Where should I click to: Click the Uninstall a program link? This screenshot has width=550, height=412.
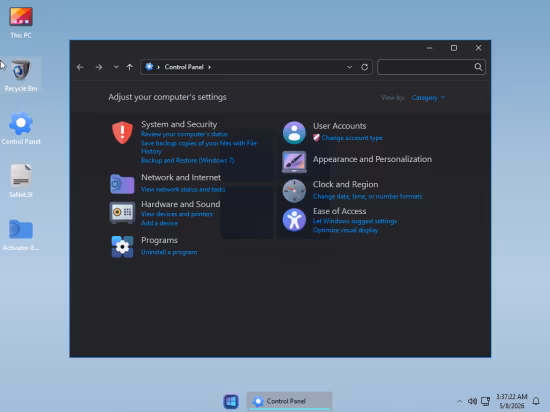click(169, 252)
